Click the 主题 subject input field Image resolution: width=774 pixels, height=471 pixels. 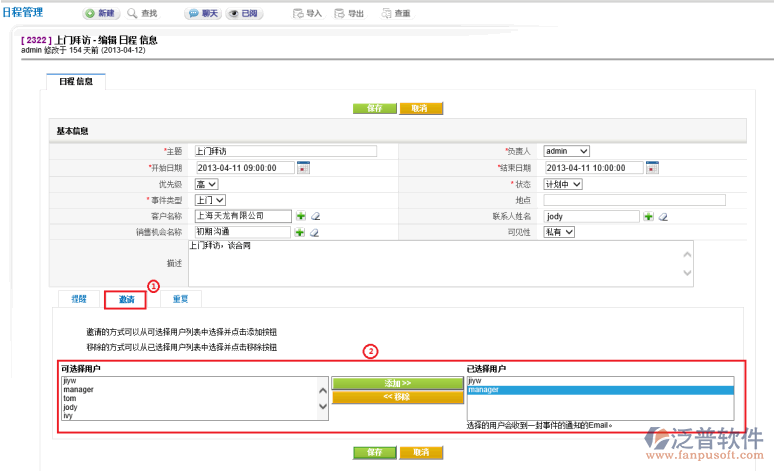pos(285,151)
